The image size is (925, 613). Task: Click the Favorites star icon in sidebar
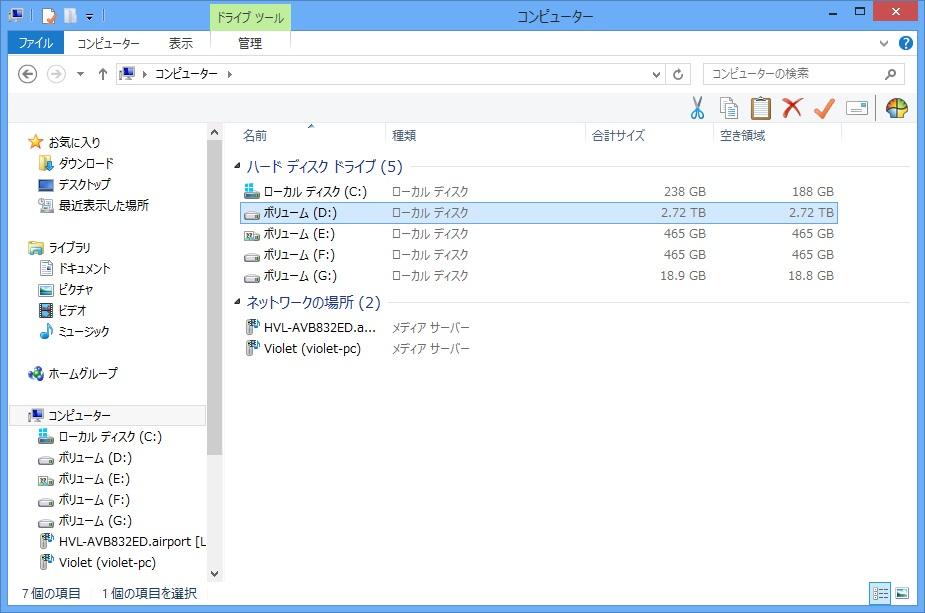tap(35, 142)
